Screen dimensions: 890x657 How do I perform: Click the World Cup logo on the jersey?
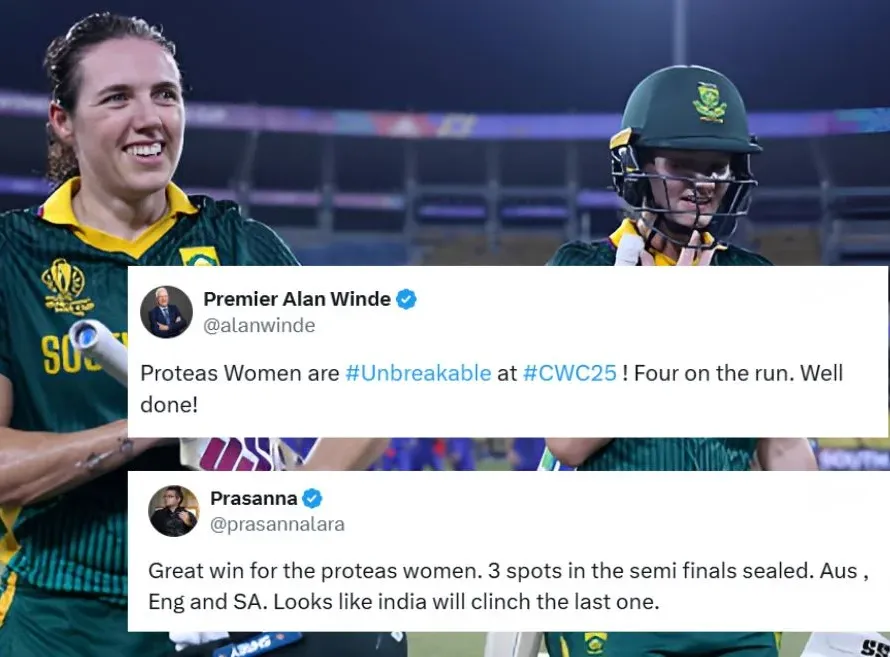(65, 287)
